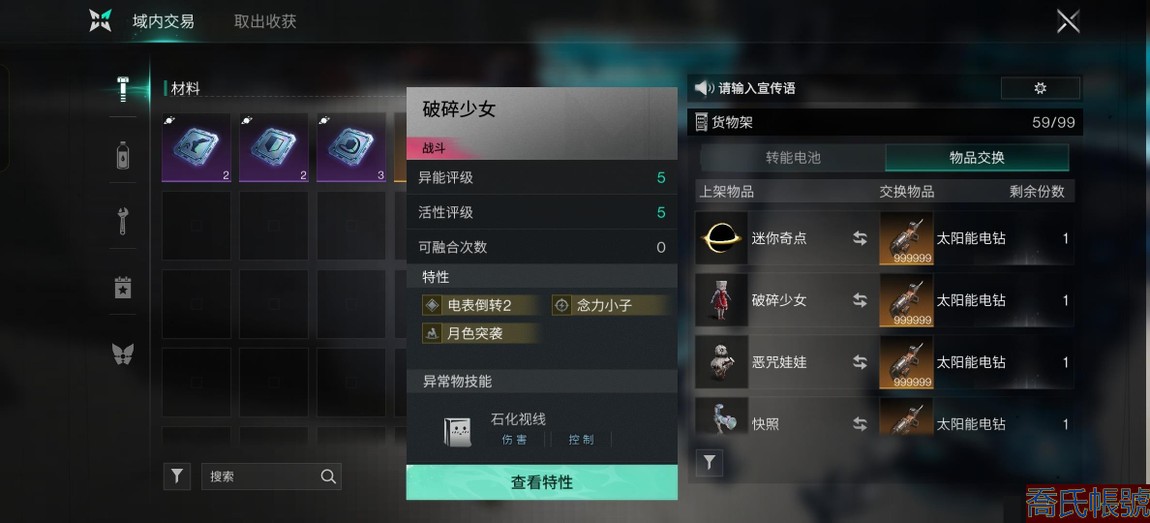1150x523 pixels.
Task: Open the butterfly category icon in sidebar
Action: coord(122,354)
